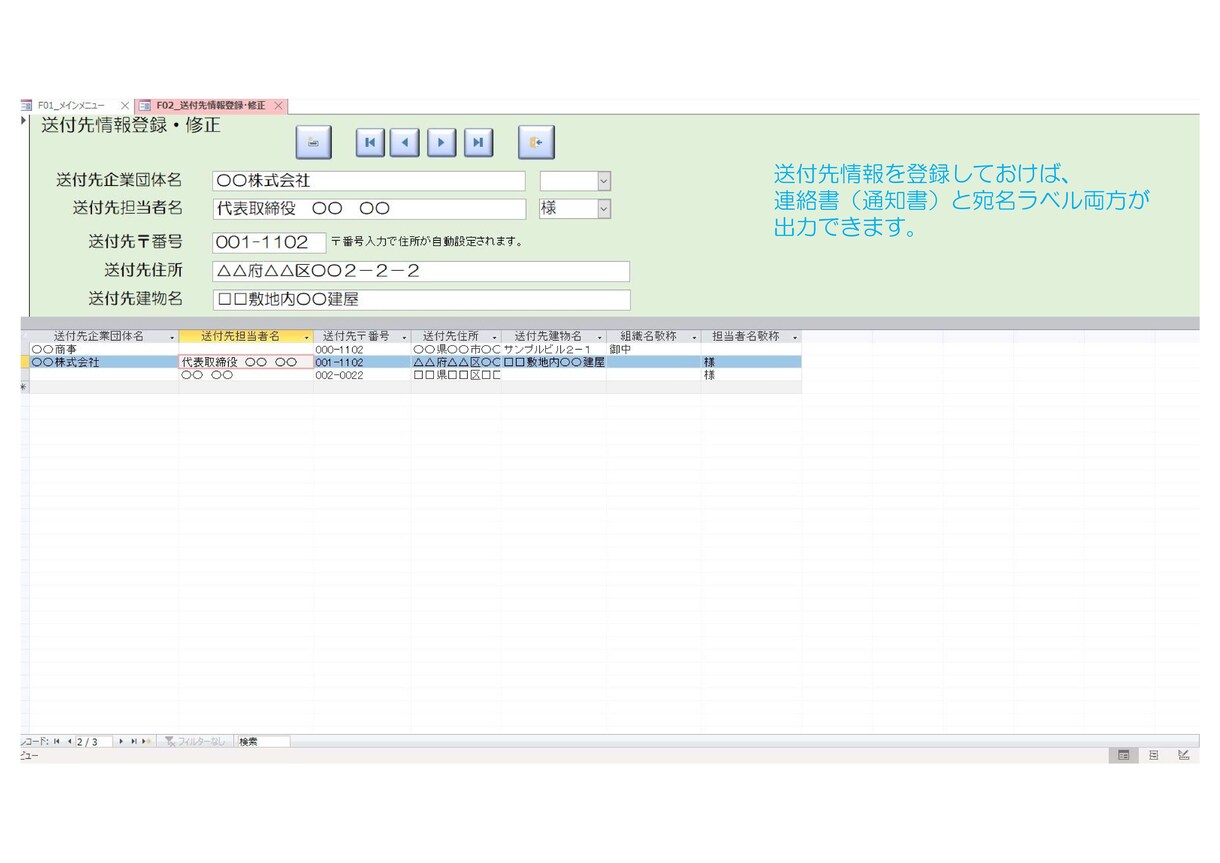The image size is (1220, 863).
Task: Open filter arrow on 送付先住所 column header
Action: click(x=494, y=337)
